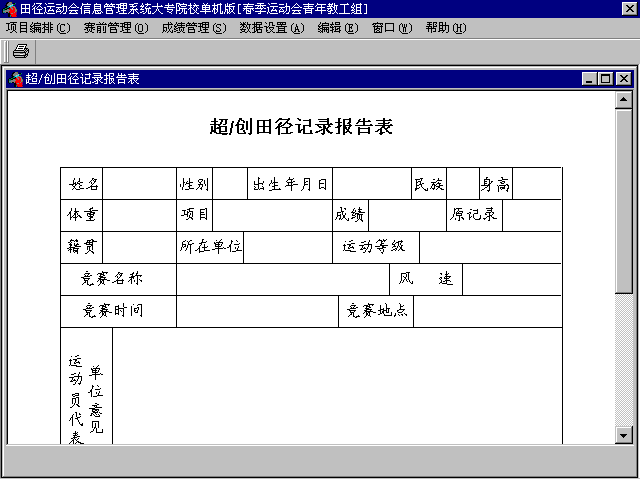Click the empty cell next to 姓名
The height and width of the screenshot is (480, 640).
click(x=140, y=184)
